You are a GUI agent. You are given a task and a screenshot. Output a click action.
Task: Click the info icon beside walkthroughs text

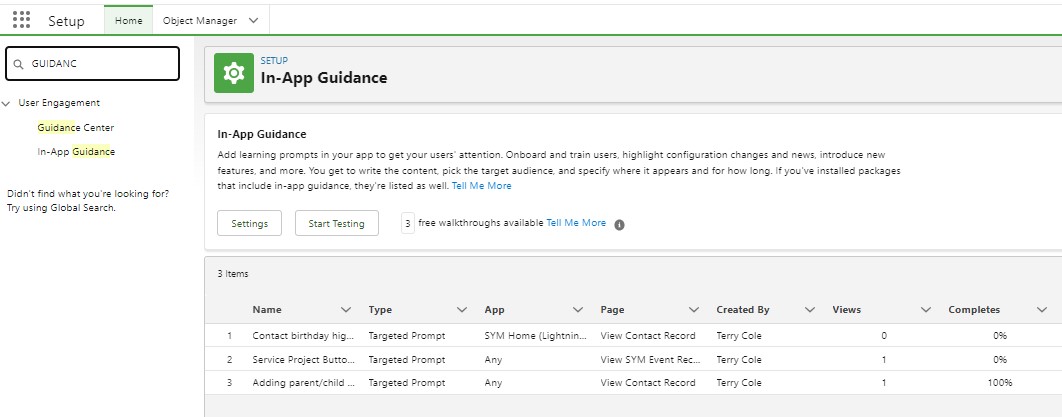pos(619,224)
